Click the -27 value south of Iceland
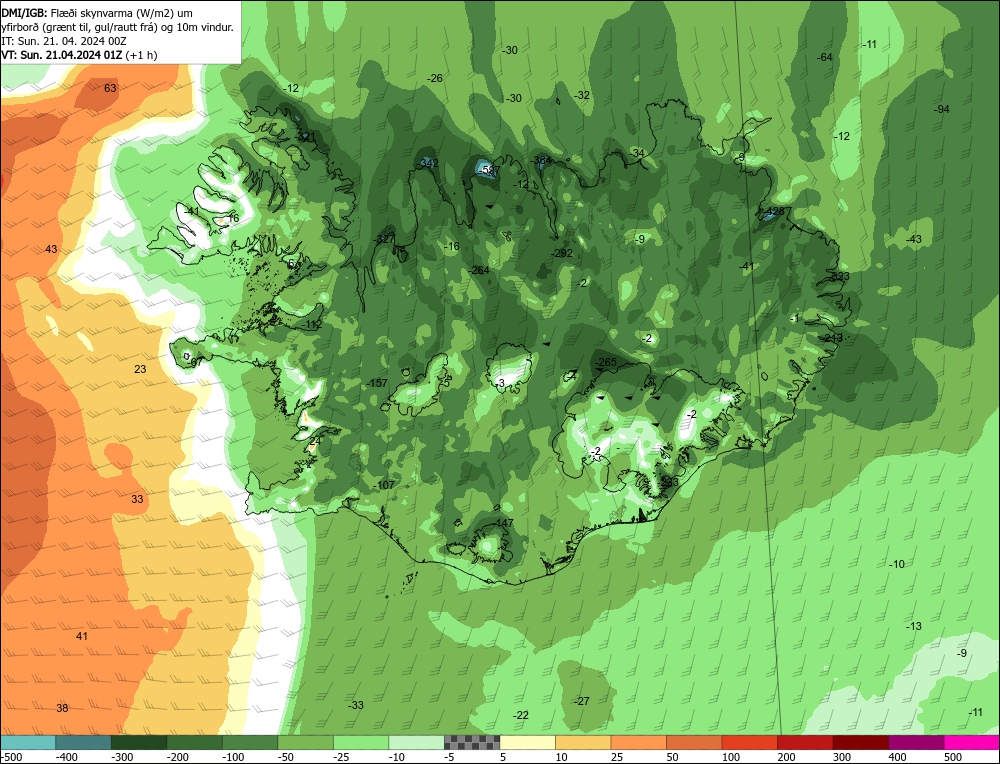 pos(582,701)
